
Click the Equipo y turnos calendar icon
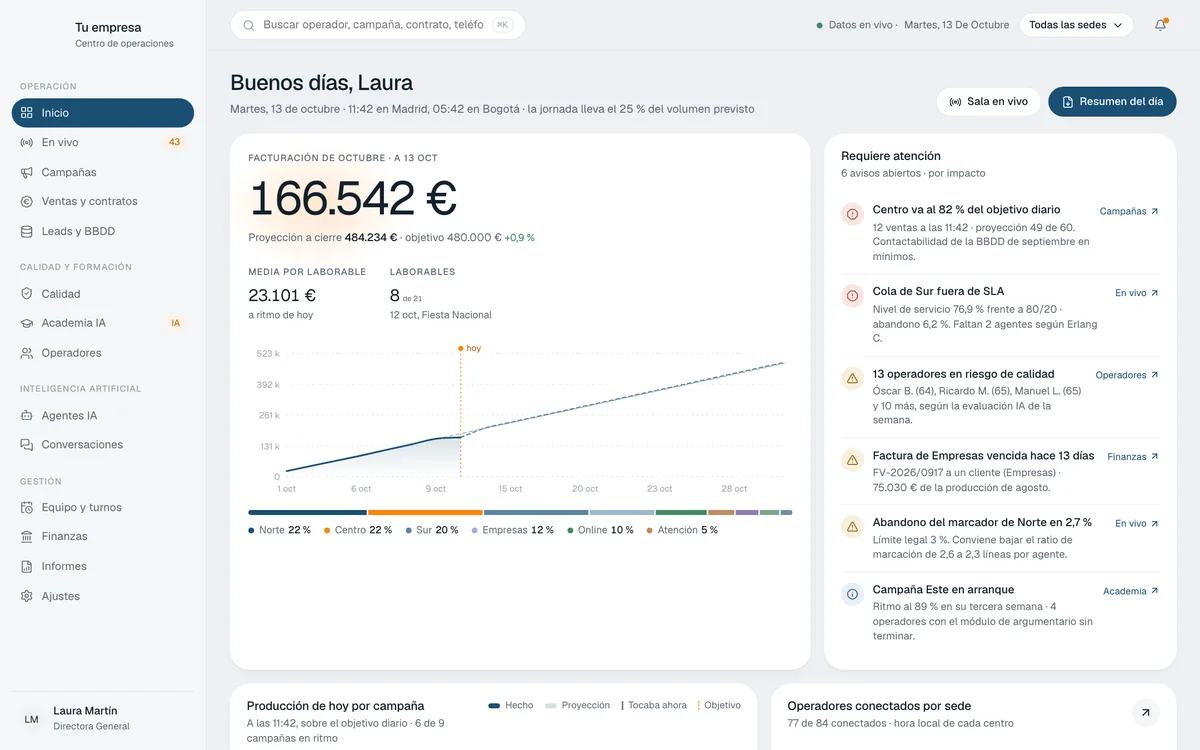pos(27,507)
